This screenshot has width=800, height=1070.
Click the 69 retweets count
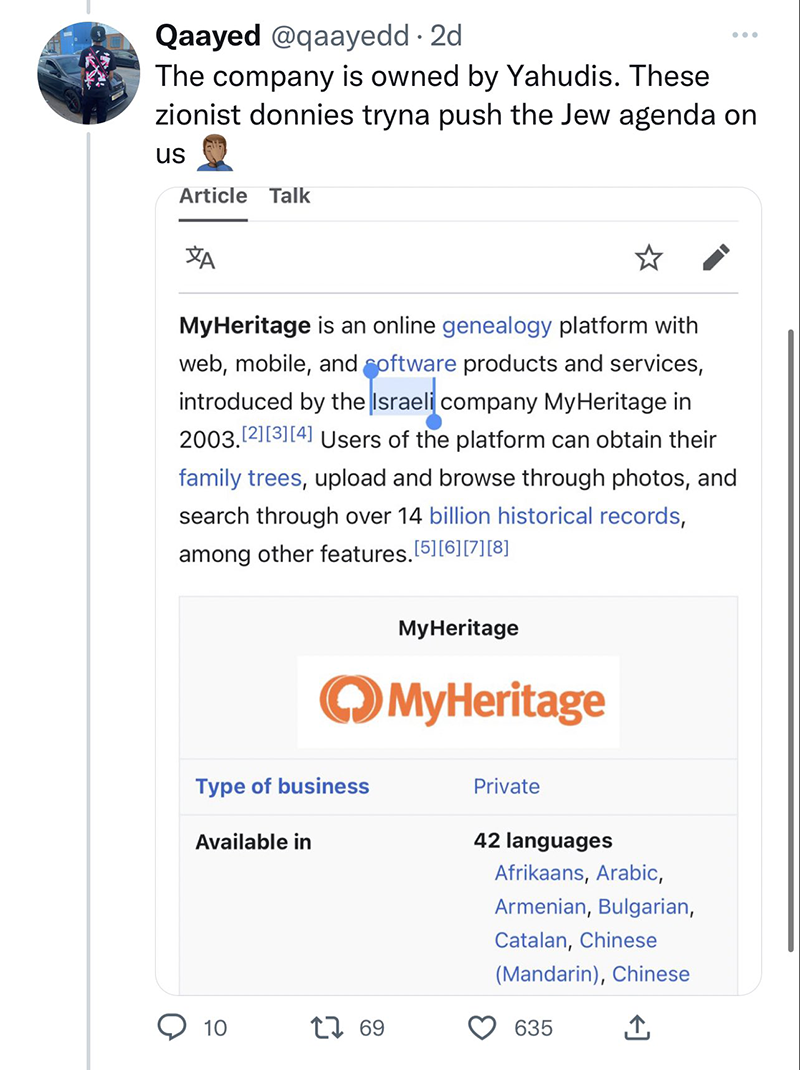[372, 1028]
